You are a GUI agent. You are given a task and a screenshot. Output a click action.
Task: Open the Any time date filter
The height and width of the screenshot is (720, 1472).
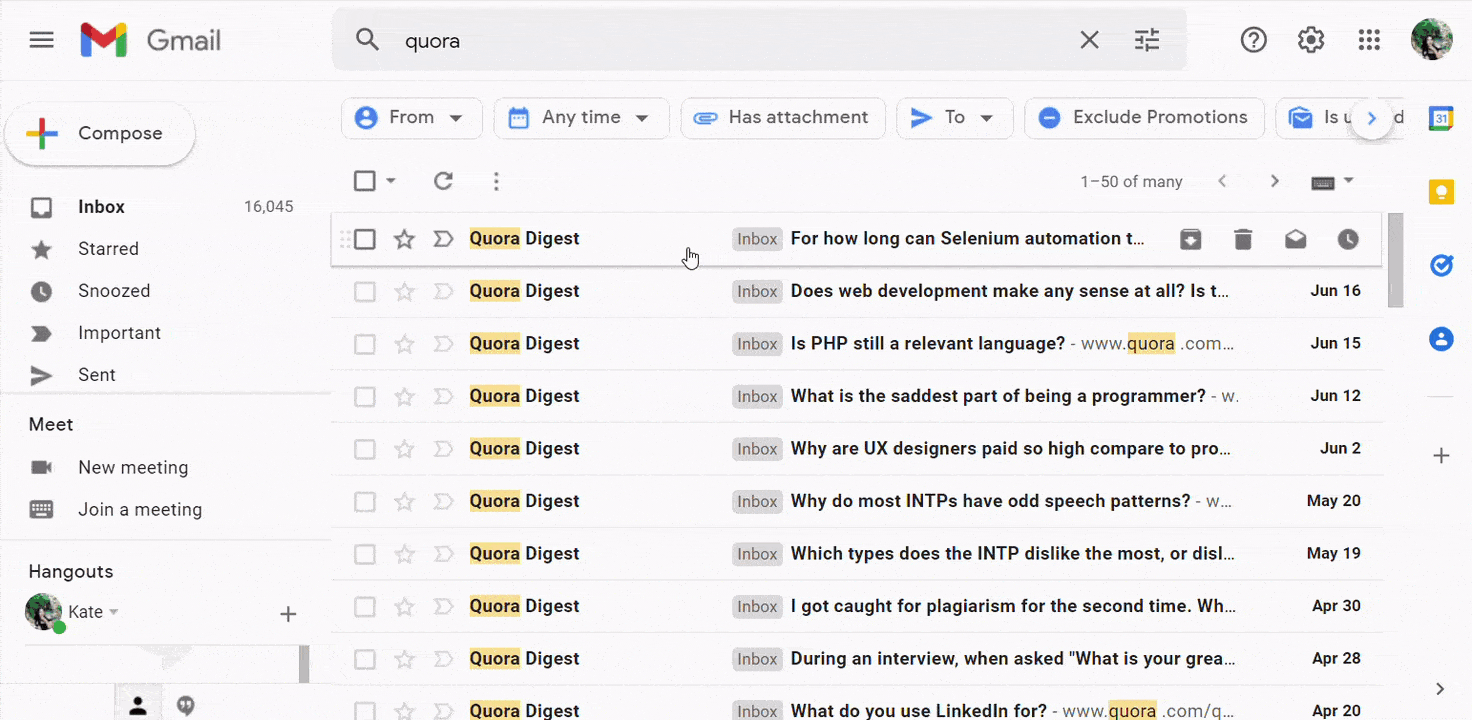tap(579, 118)
